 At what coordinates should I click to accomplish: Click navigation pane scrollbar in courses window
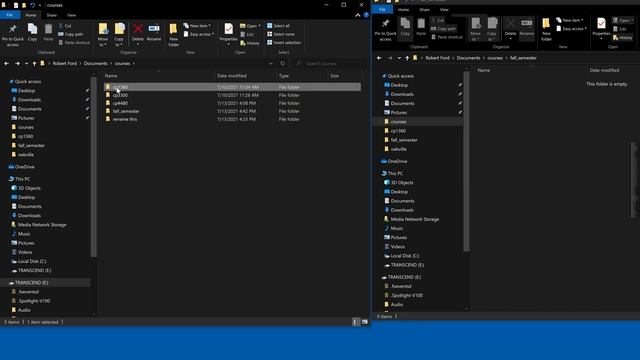[x=93, y=167]
